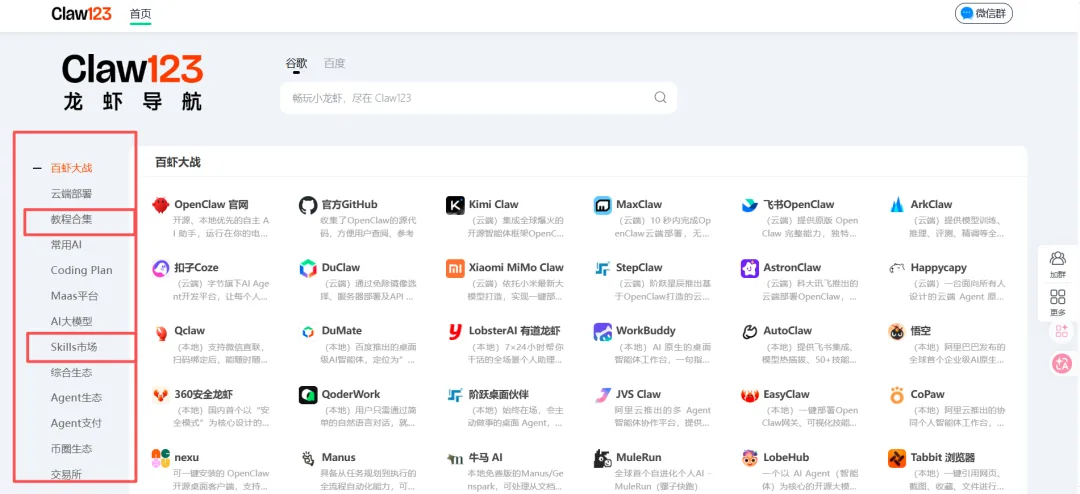Open the DuClaw hexagon cube icon
The height and width of the screenshot is (494, 1080).
308,268
